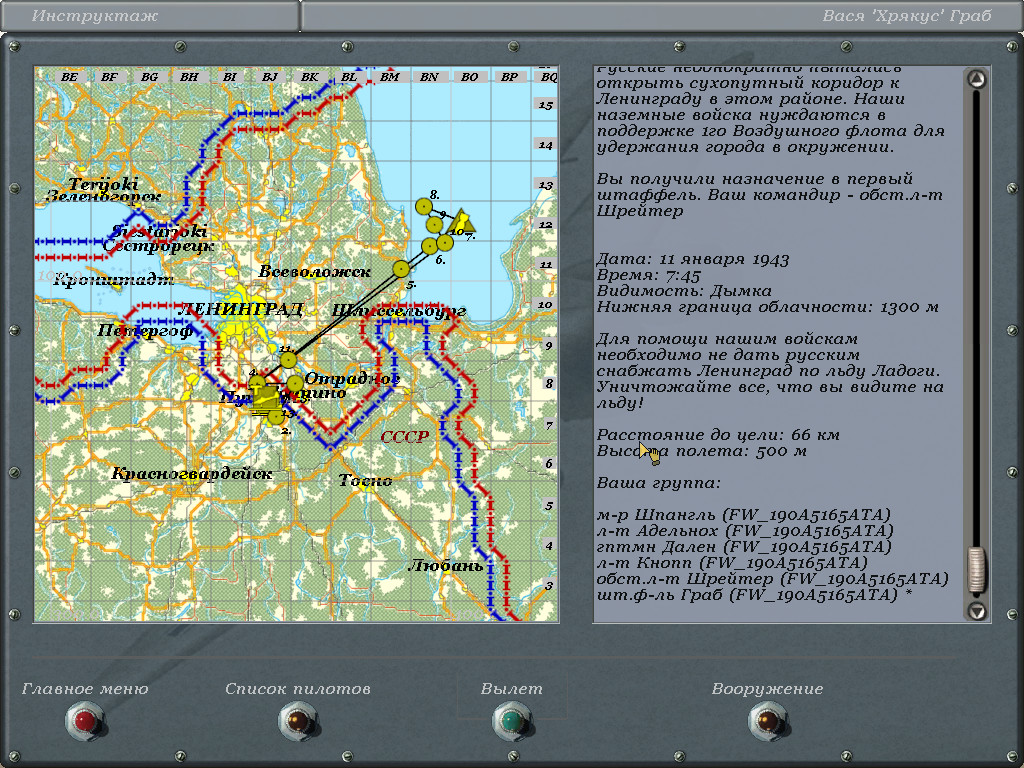The width and height of the screenshot is (1024, 768).
Task: Click the triangular target marker near waypoint 7
Action: [461, 222]
